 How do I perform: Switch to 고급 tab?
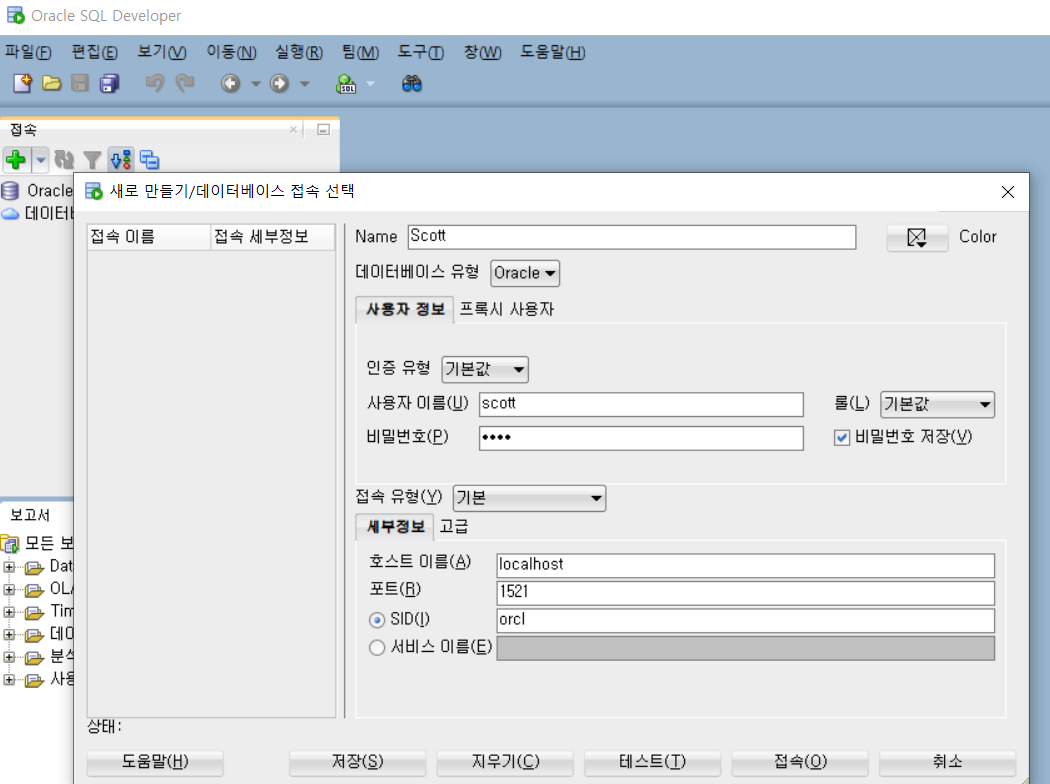(x=453, y=527)
